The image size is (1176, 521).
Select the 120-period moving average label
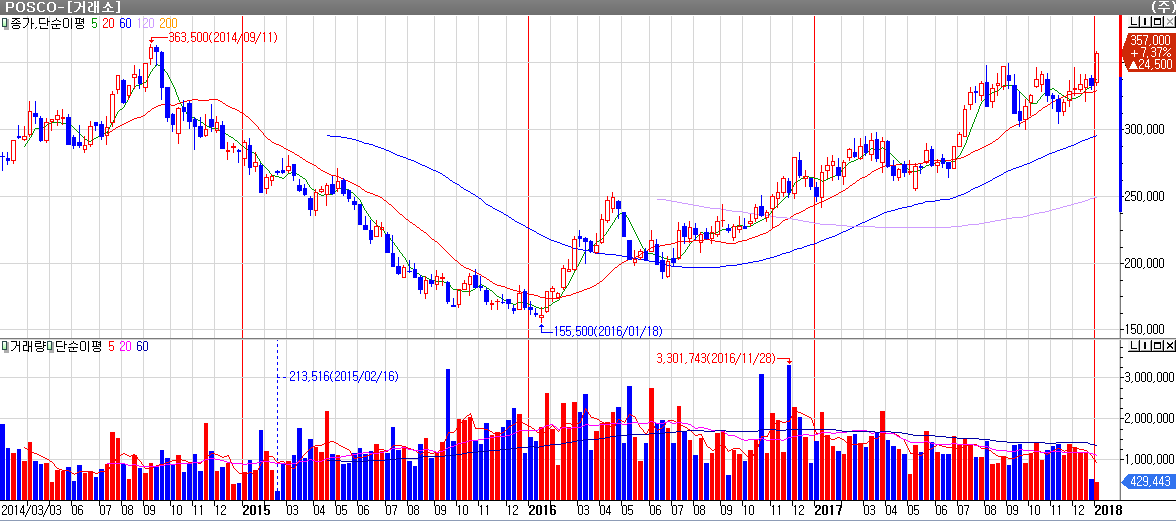click(x=145, y=23)
